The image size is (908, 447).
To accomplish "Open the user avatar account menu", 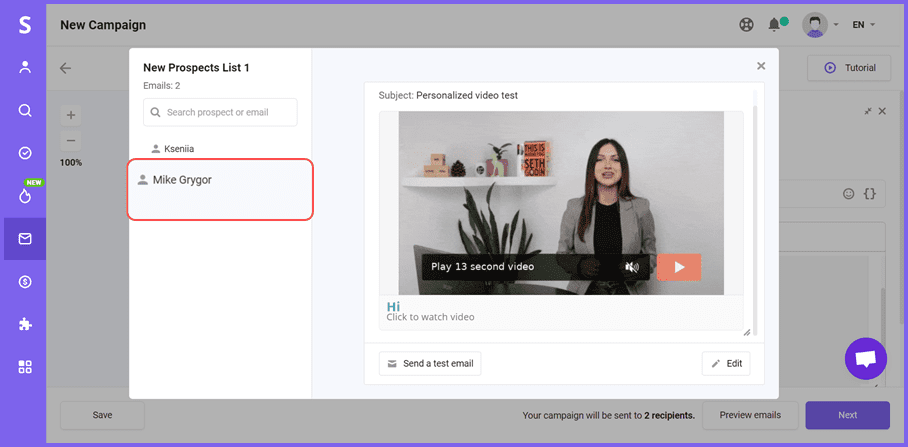I will point(816,24).
